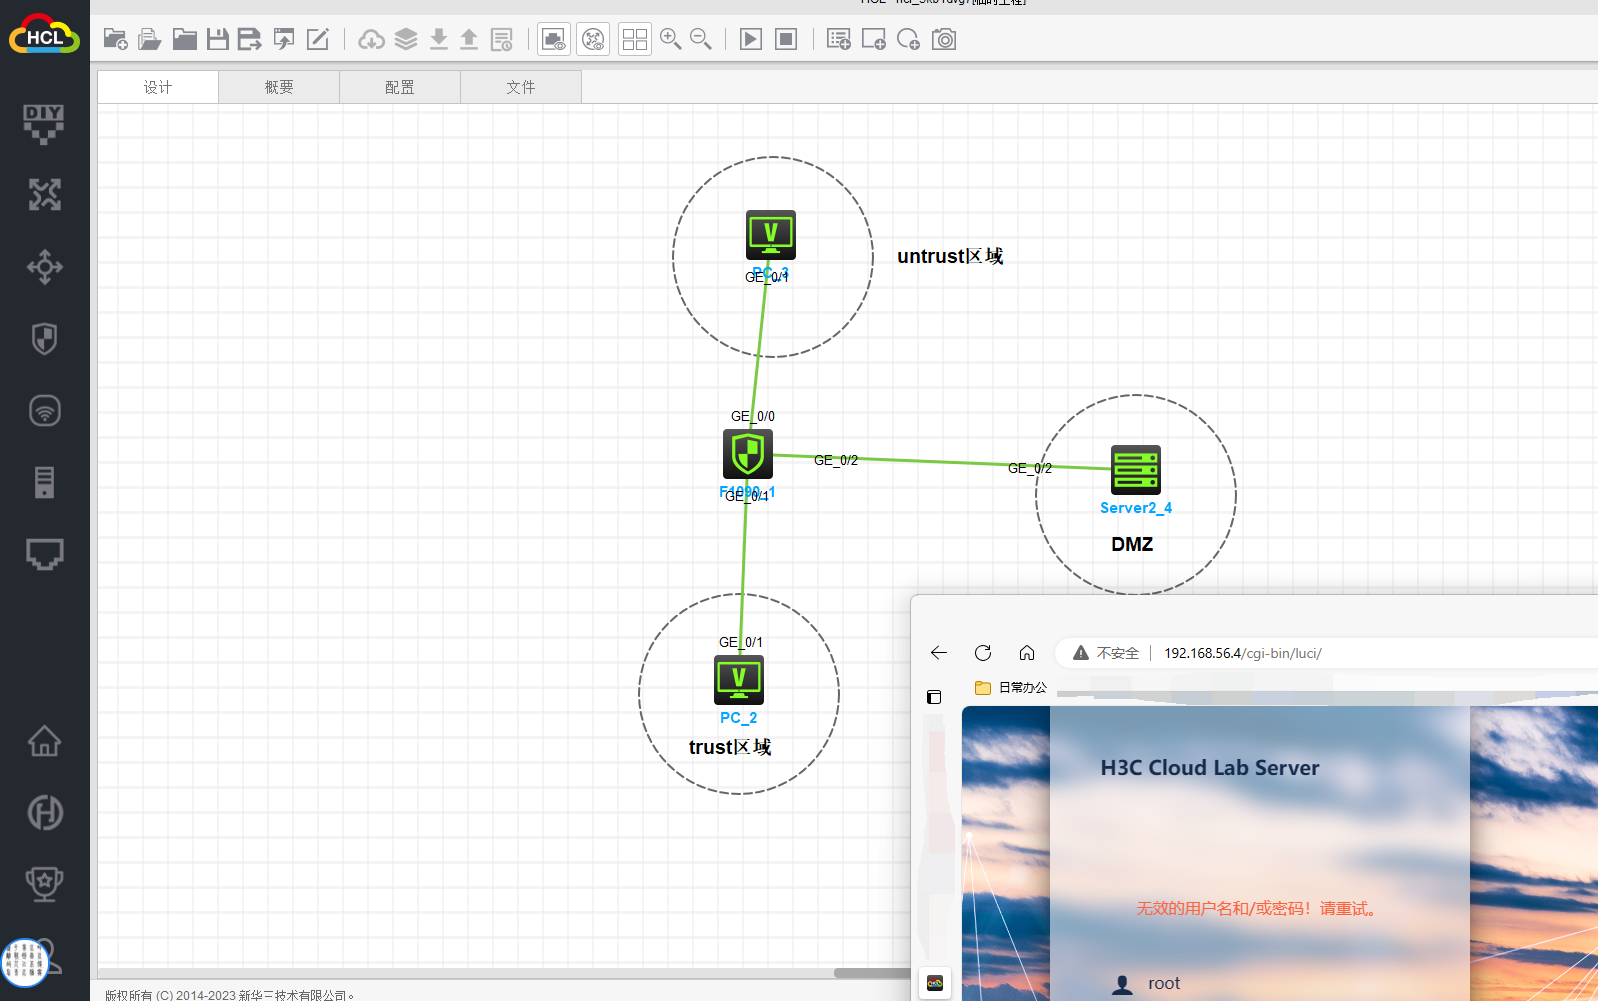The width and height of the screenshot is (1598, 1001).
Task: Switch to the 概要 tab
Action: (x=279, y=87)
